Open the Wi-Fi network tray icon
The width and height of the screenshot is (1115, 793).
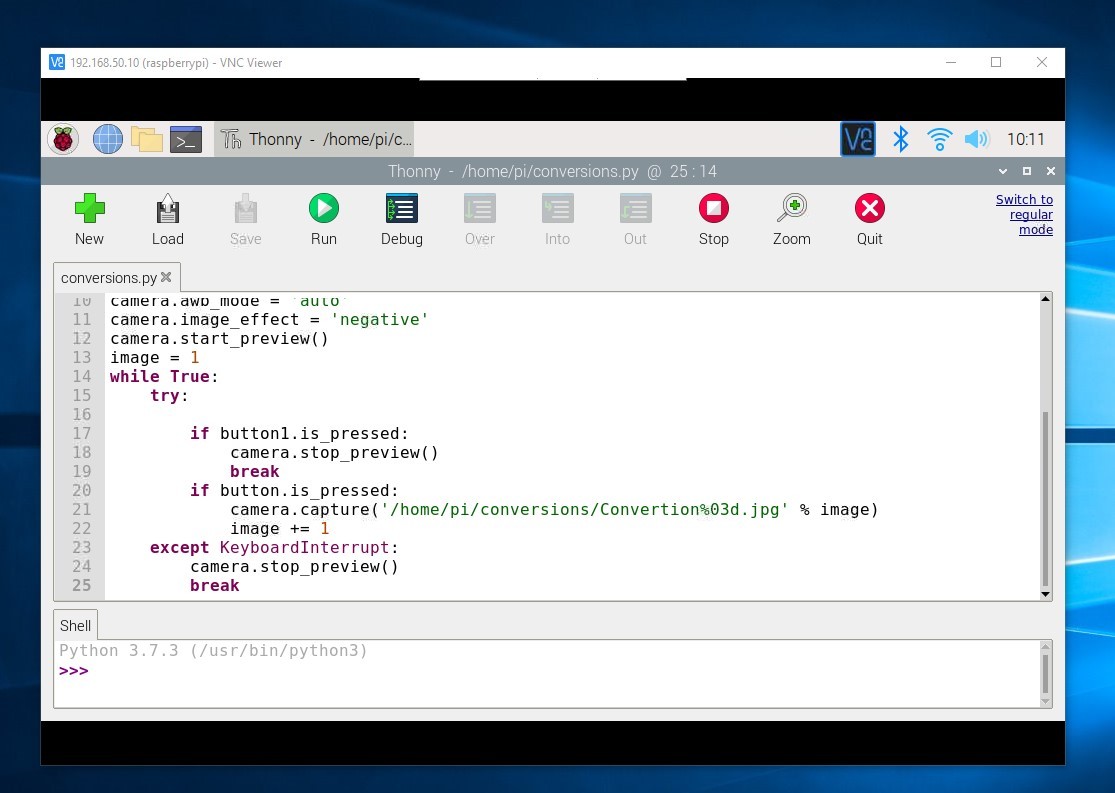939,139
